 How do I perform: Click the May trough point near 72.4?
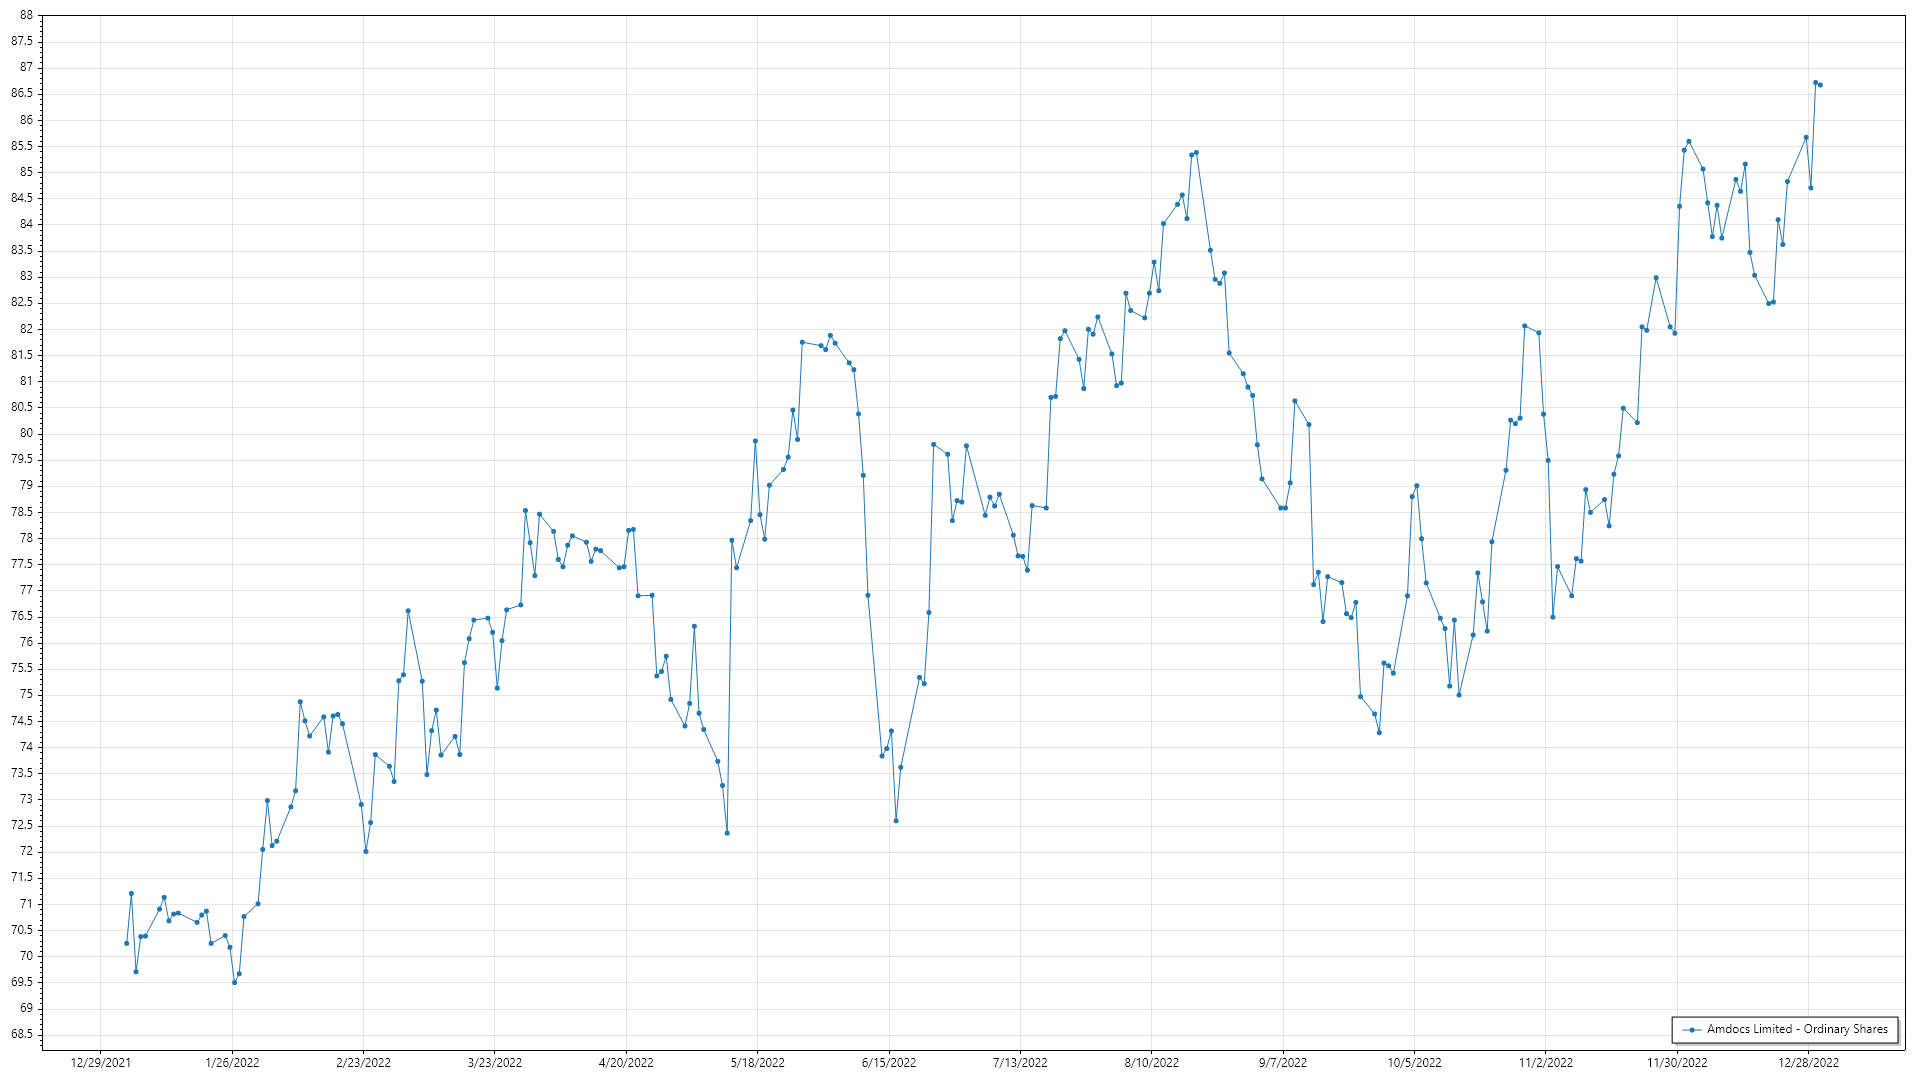click(x=727, y=833)
